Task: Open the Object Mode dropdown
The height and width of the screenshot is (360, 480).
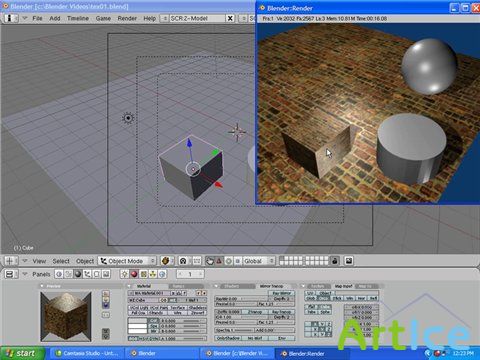Action: click(x=127, y=261)
